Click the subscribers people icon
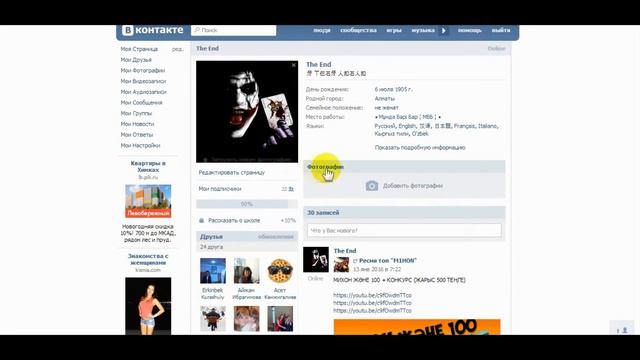The width and height of the screenshot is (640, 360). pyautogui.click(x=291, y=189)
